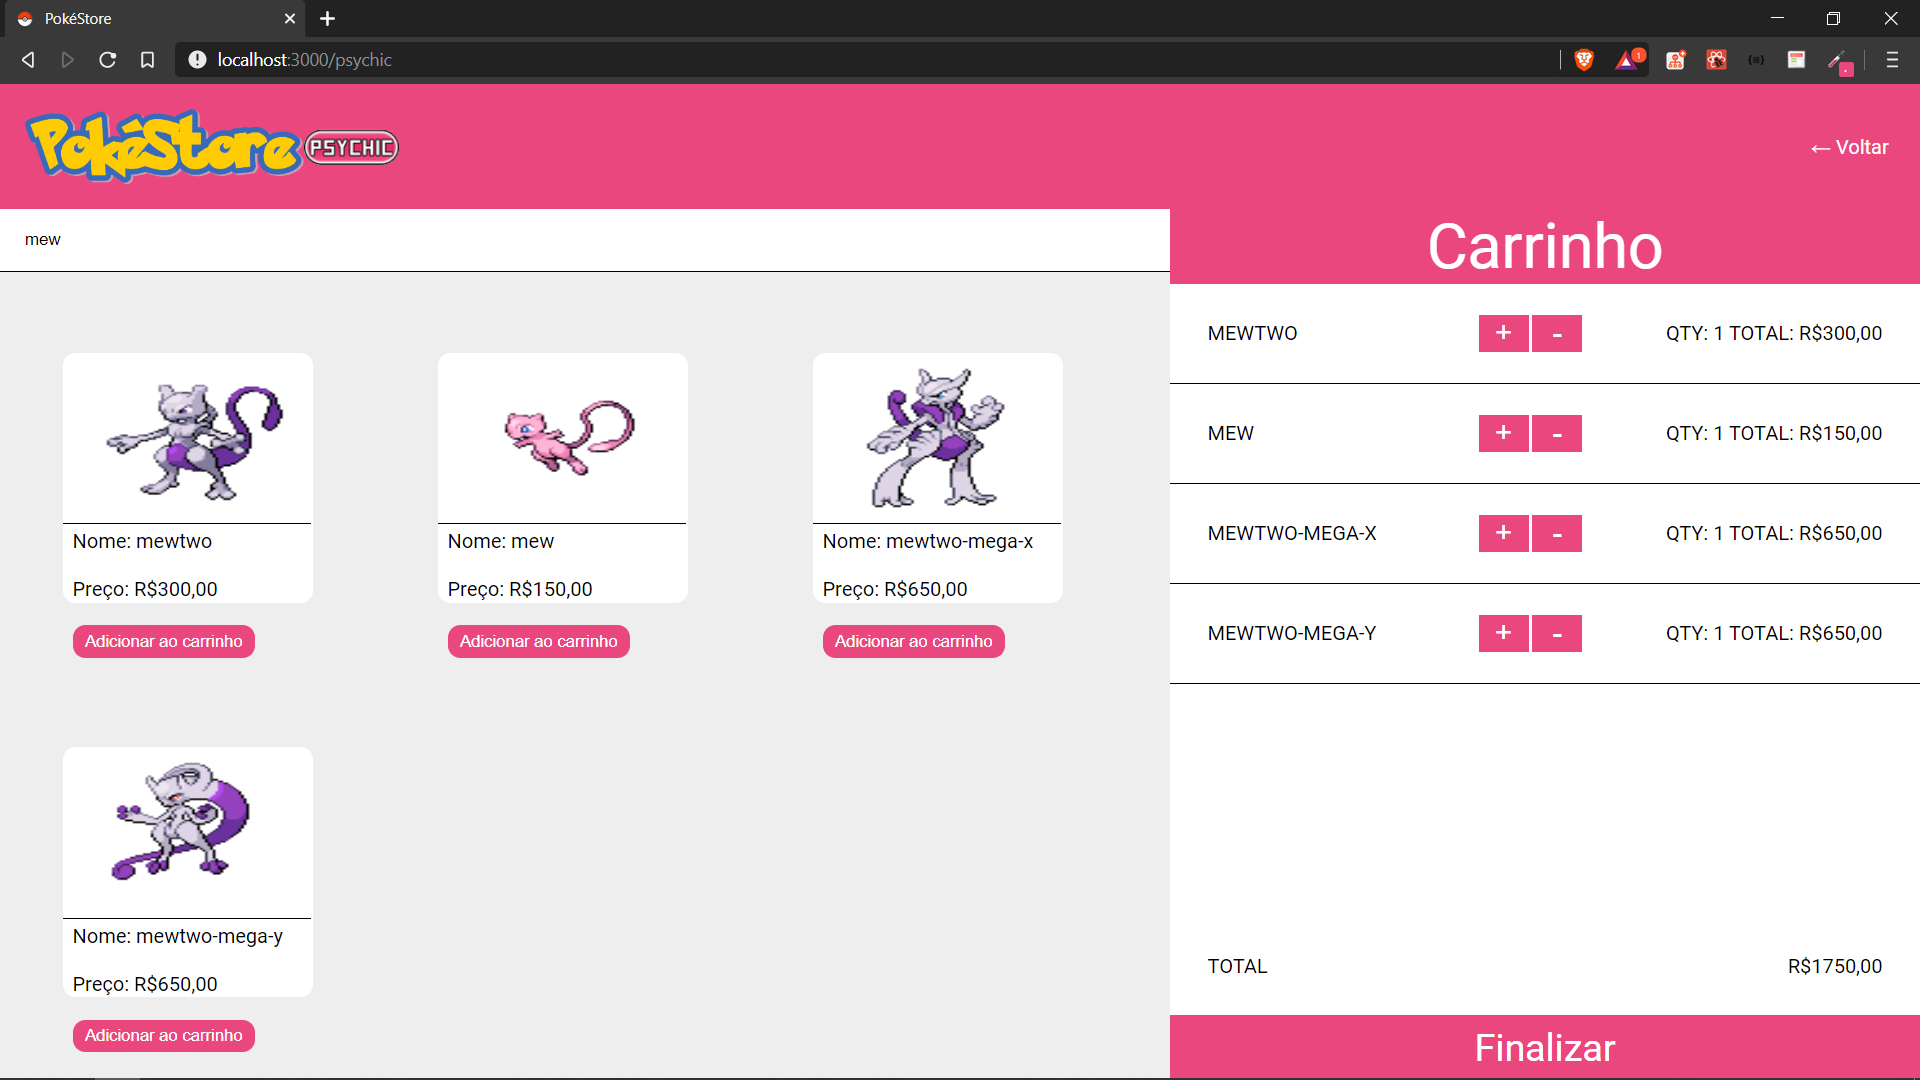Focus the search field containing mew

click(584, 240)
